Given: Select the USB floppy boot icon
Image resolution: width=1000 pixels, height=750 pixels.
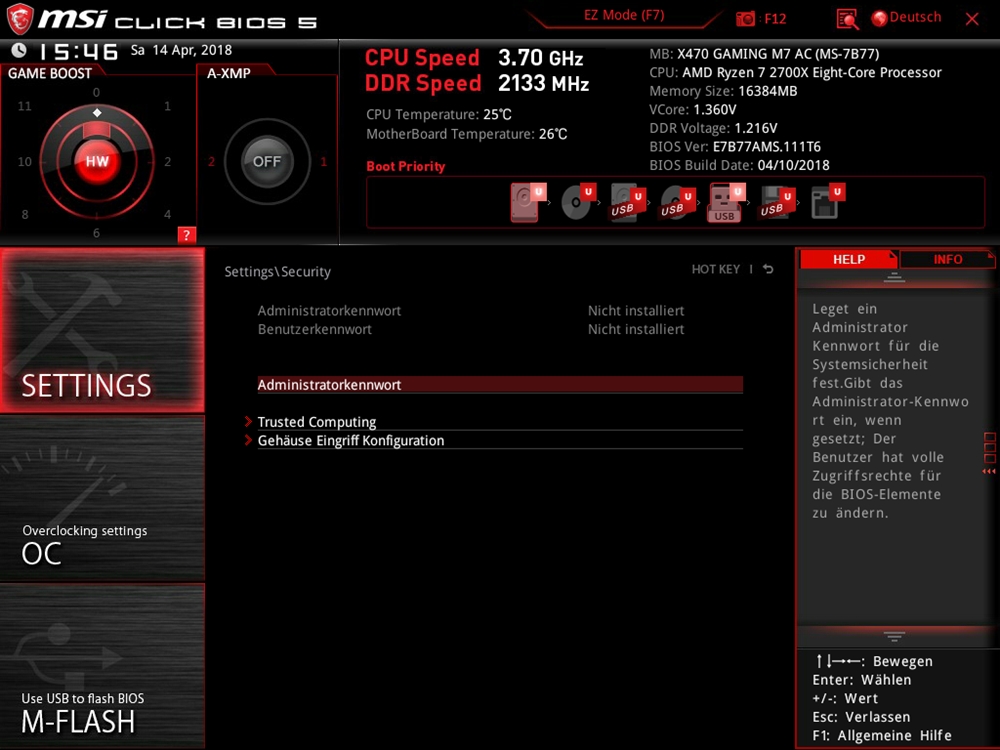Looking at the screenshot, I should click(777, 202).
